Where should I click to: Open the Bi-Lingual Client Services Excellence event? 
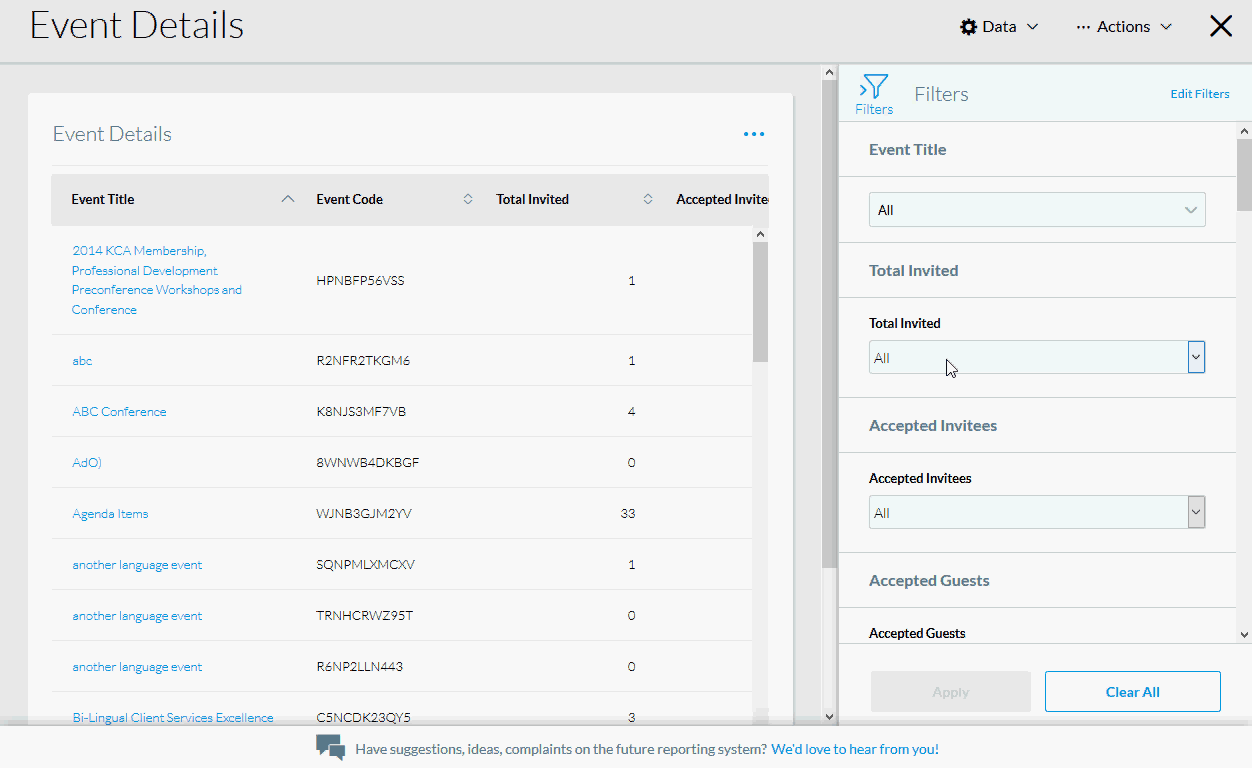point(172,717)
